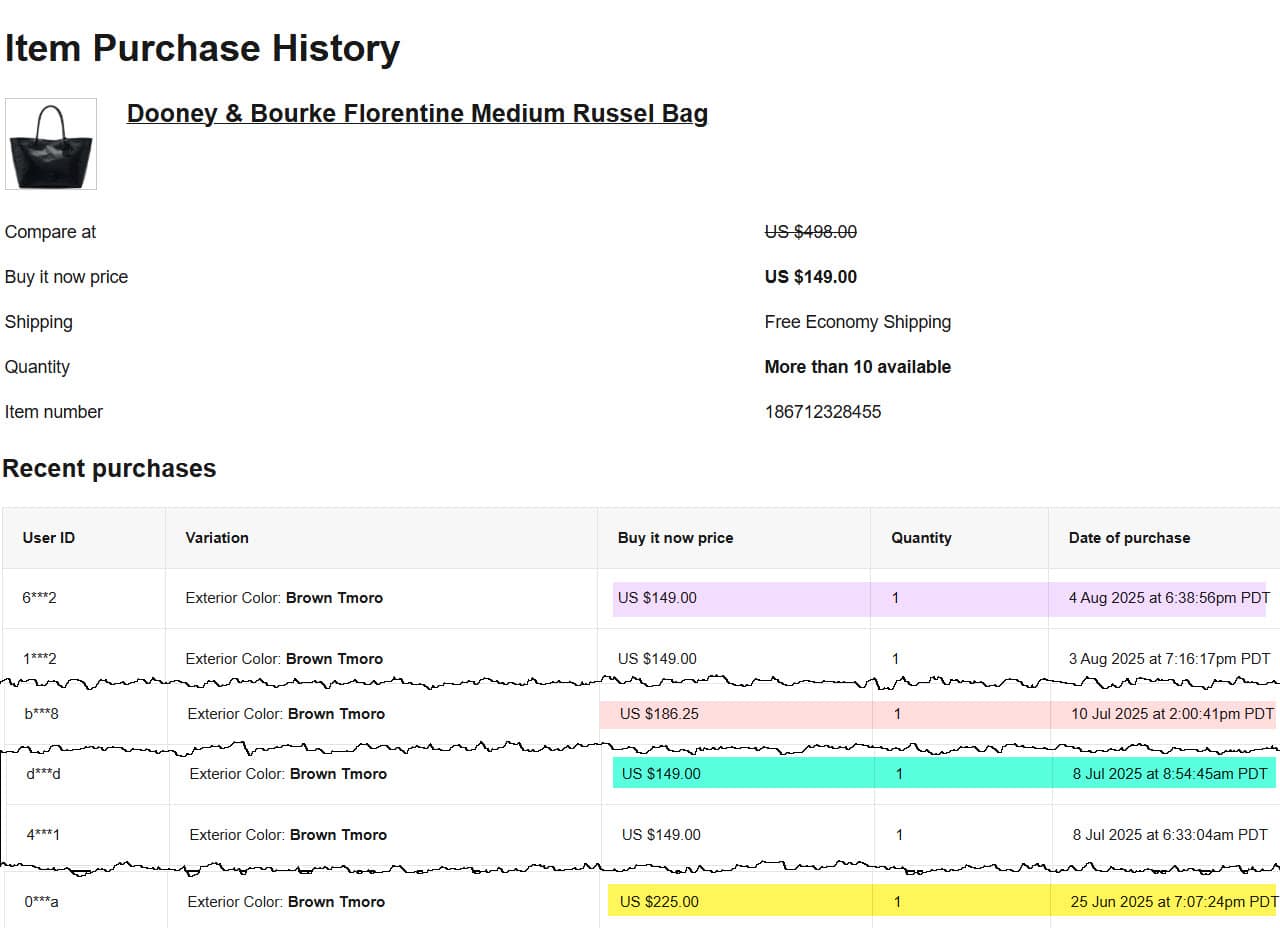Image resolution: width=1280 pixels, height=928 pixels.
Task: Click the Free Economy Shipping text
Action: coord(857,322)
